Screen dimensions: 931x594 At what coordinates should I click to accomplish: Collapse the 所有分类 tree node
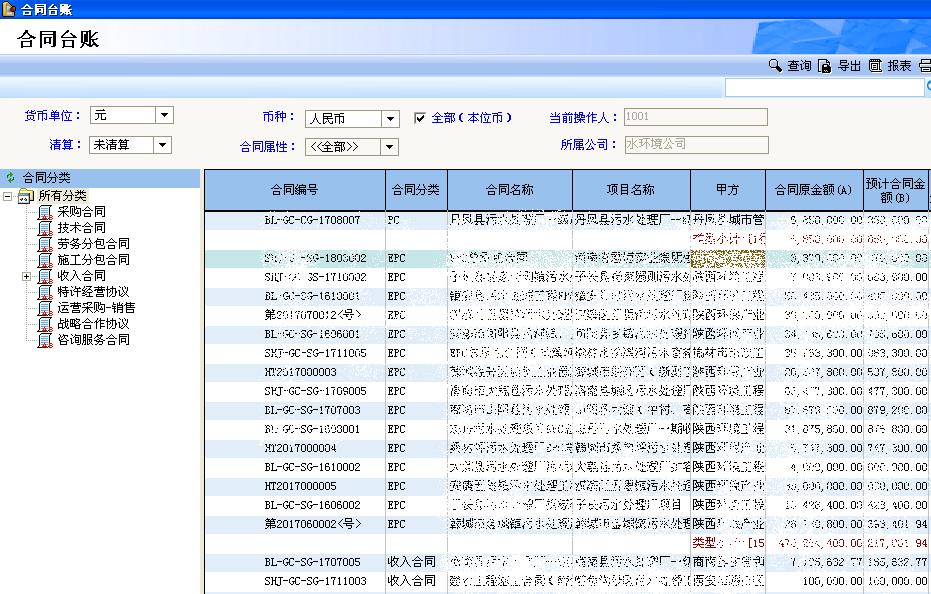9,196
